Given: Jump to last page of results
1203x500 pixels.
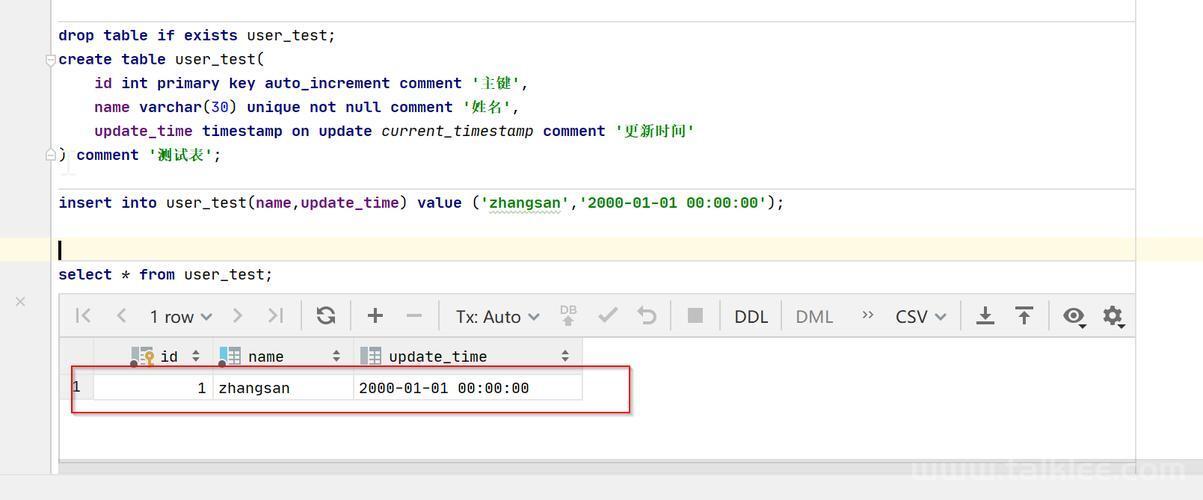Looking at the screenshot, I should [275, 316].
